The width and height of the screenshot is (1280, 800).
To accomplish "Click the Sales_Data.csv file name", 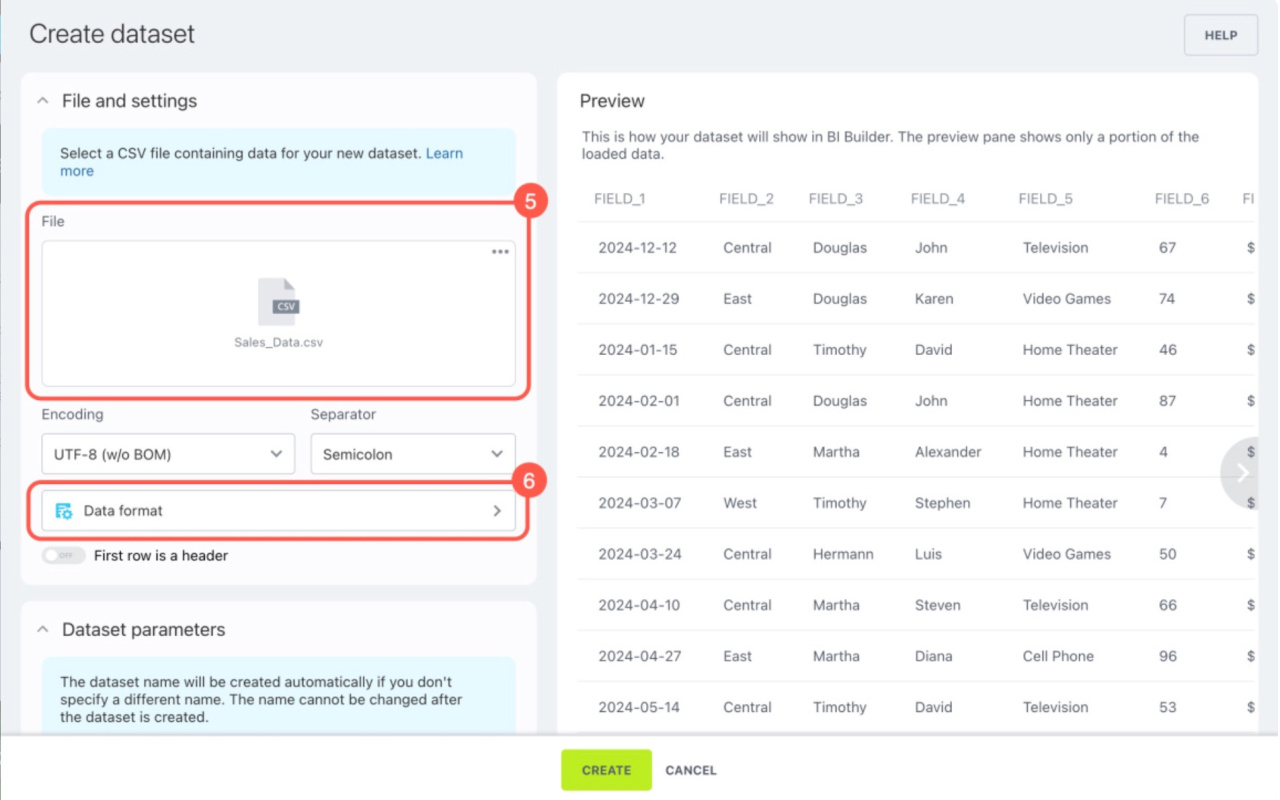I will coord(278,342).
